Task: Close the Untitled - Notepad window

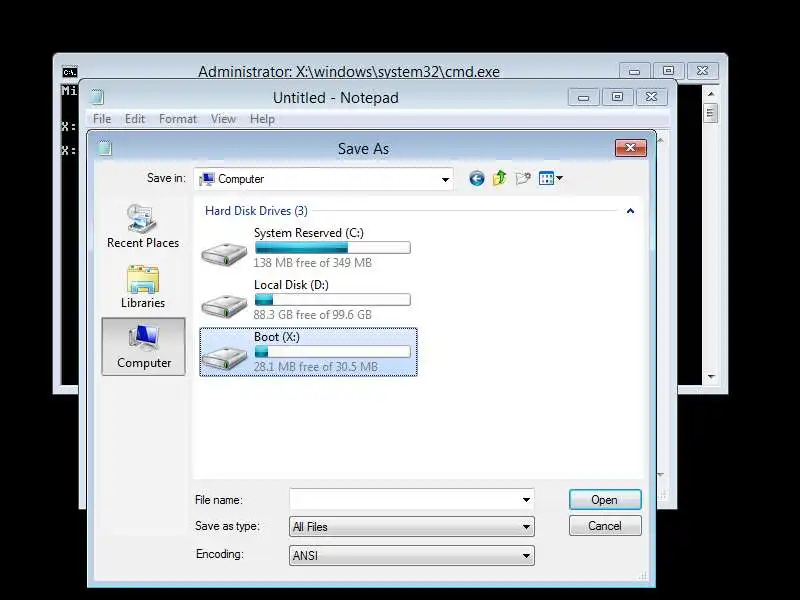Action: click(651, 97)
